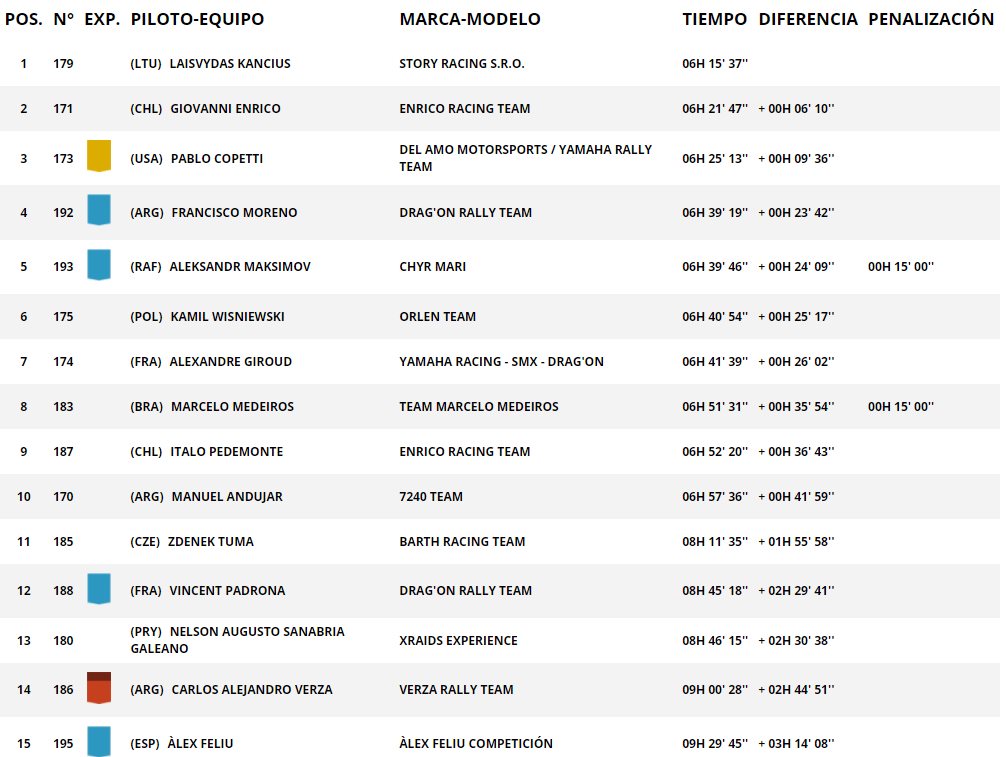Click the yellow badge for Pablo Copetti
Viewport: 1006px width, 757px height.
(x=99, y=156)
